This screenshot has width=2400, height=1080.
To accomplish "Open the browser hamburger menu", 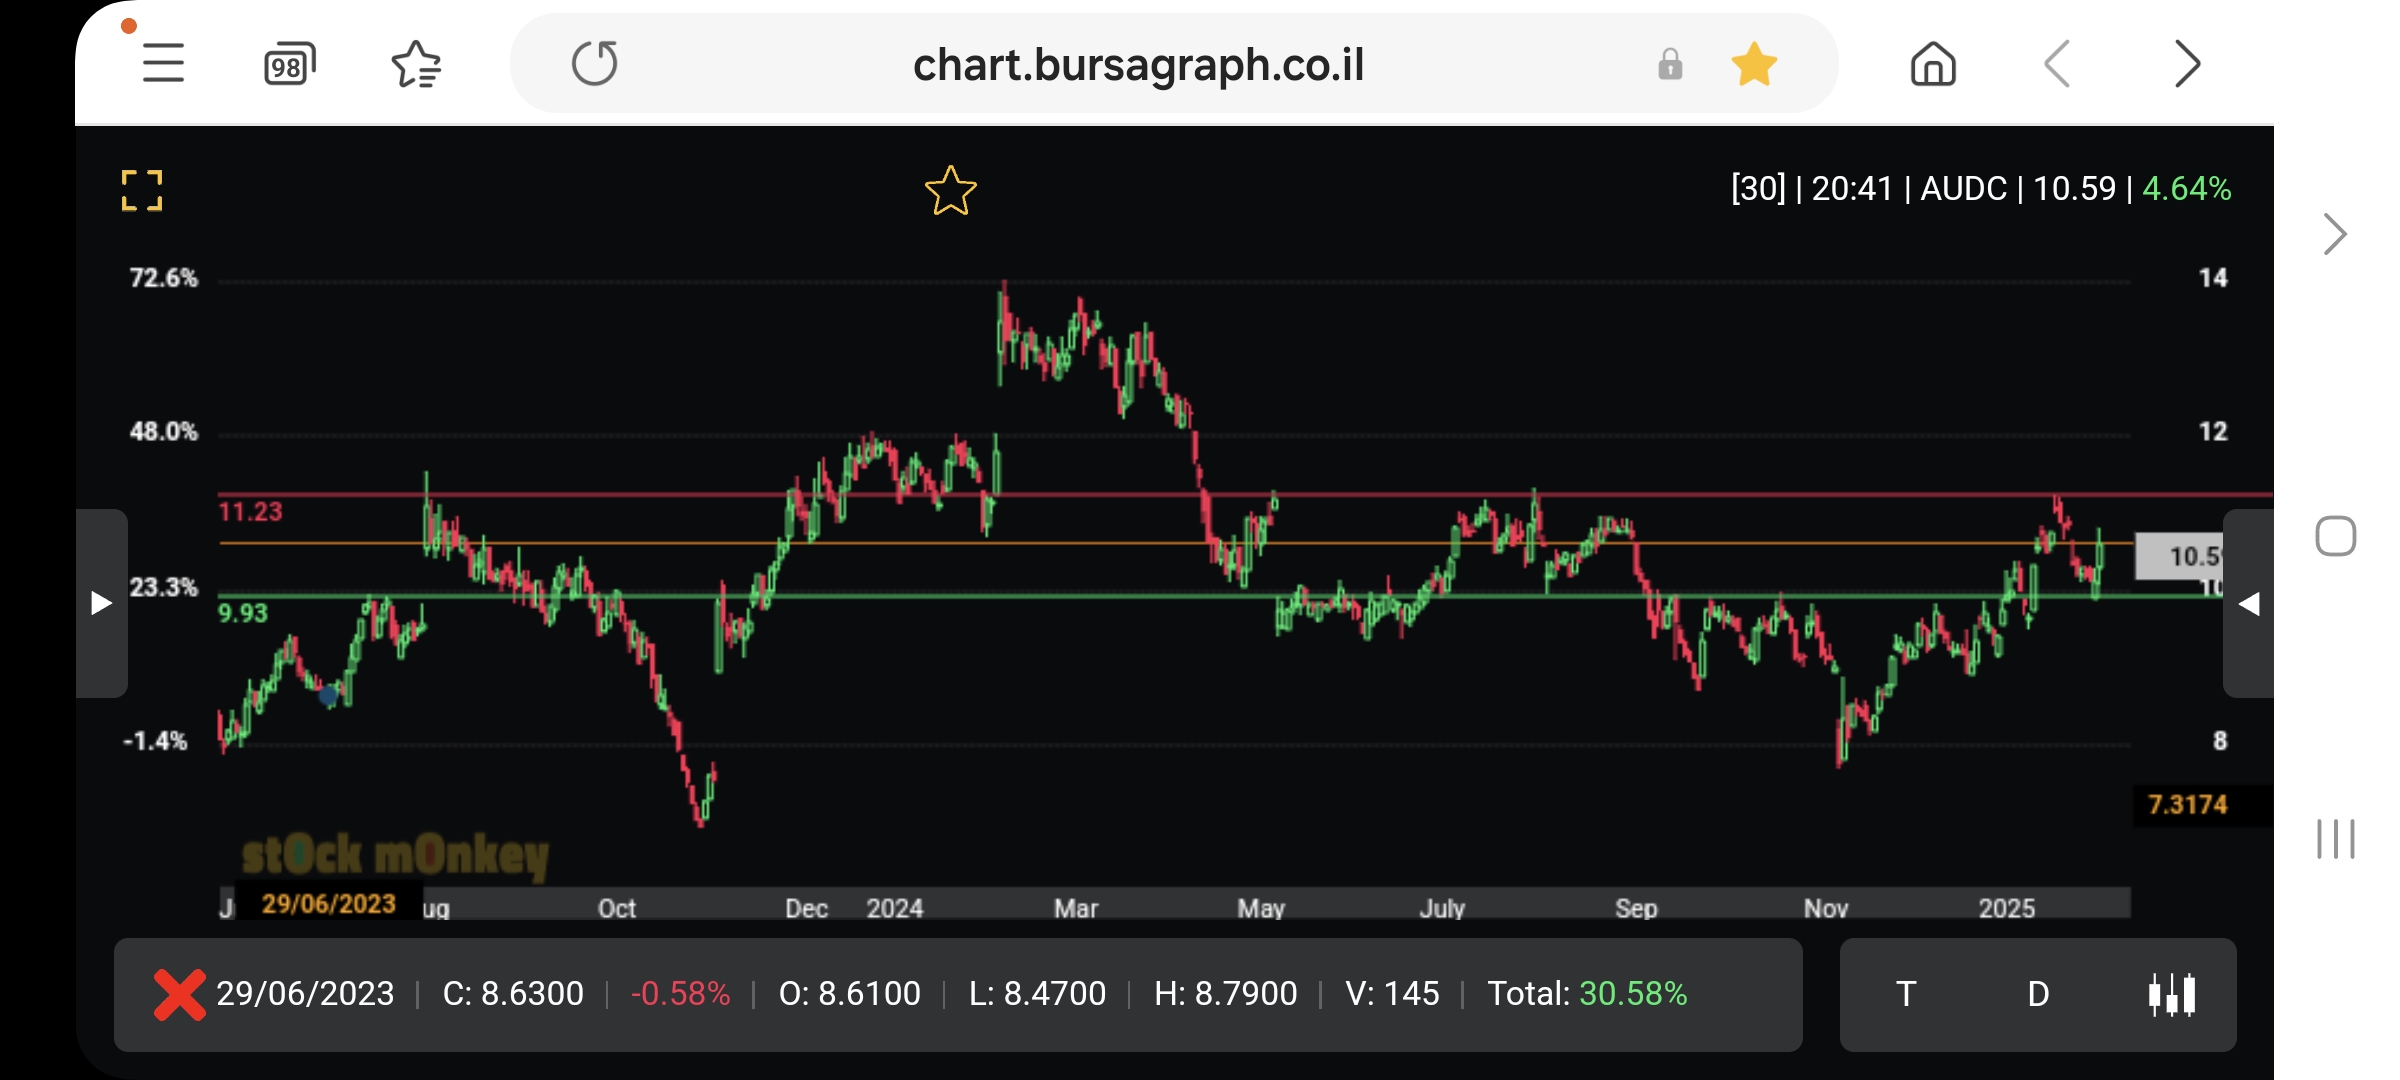I will click(163, 64).
